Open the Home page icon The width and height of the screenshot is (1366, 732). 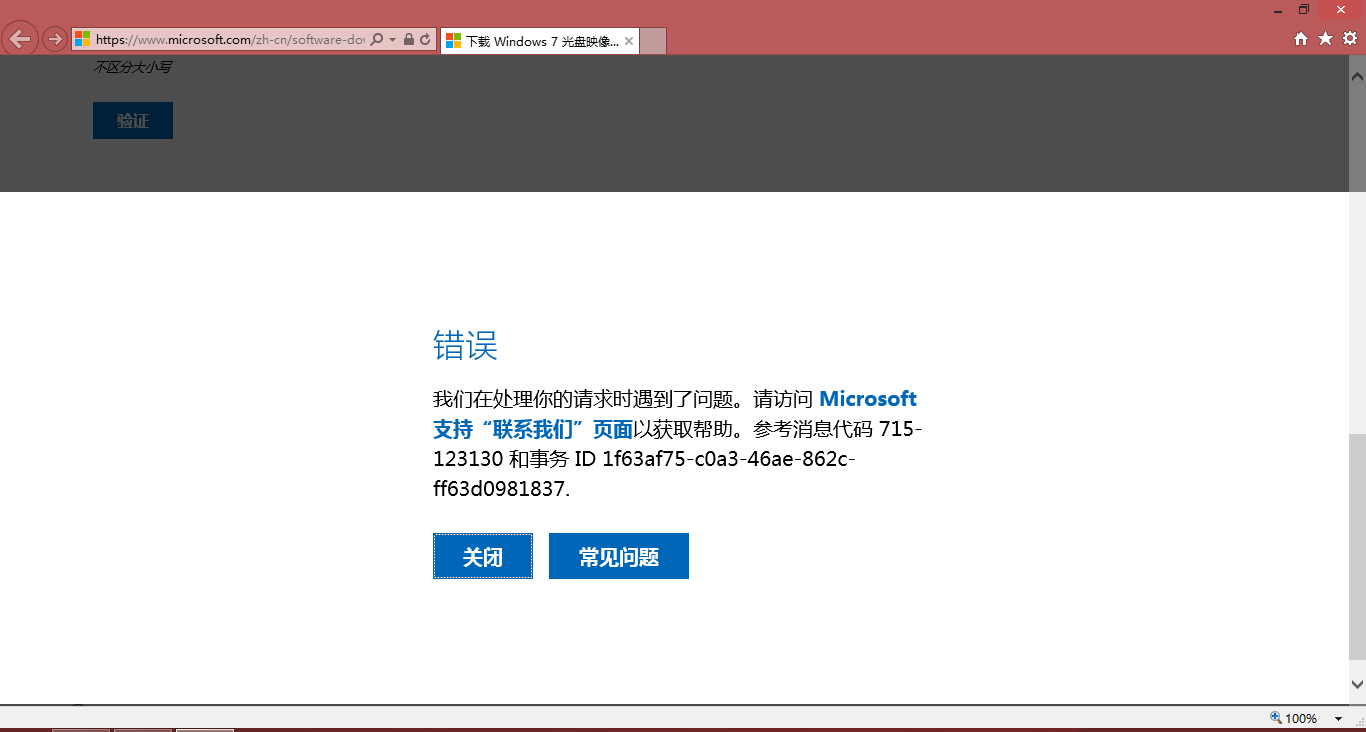coord(1301,39)
